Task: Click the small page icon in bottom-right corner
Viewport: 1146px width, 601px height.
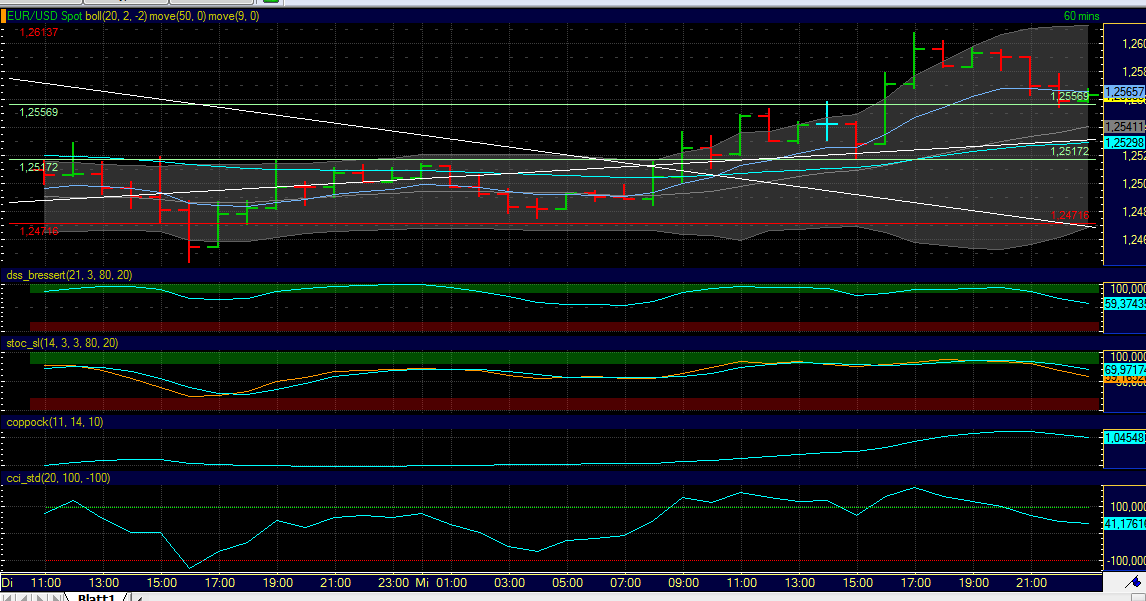Action: pyautogui.click(x=1137, y=597)
